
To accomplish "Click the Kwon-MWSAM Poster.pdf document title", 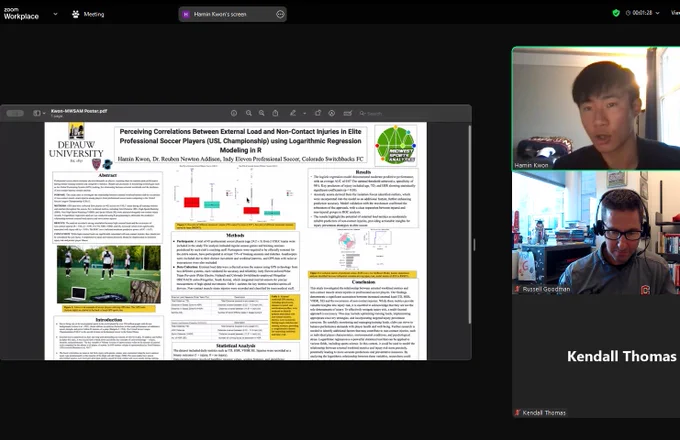I will point(79,111).
